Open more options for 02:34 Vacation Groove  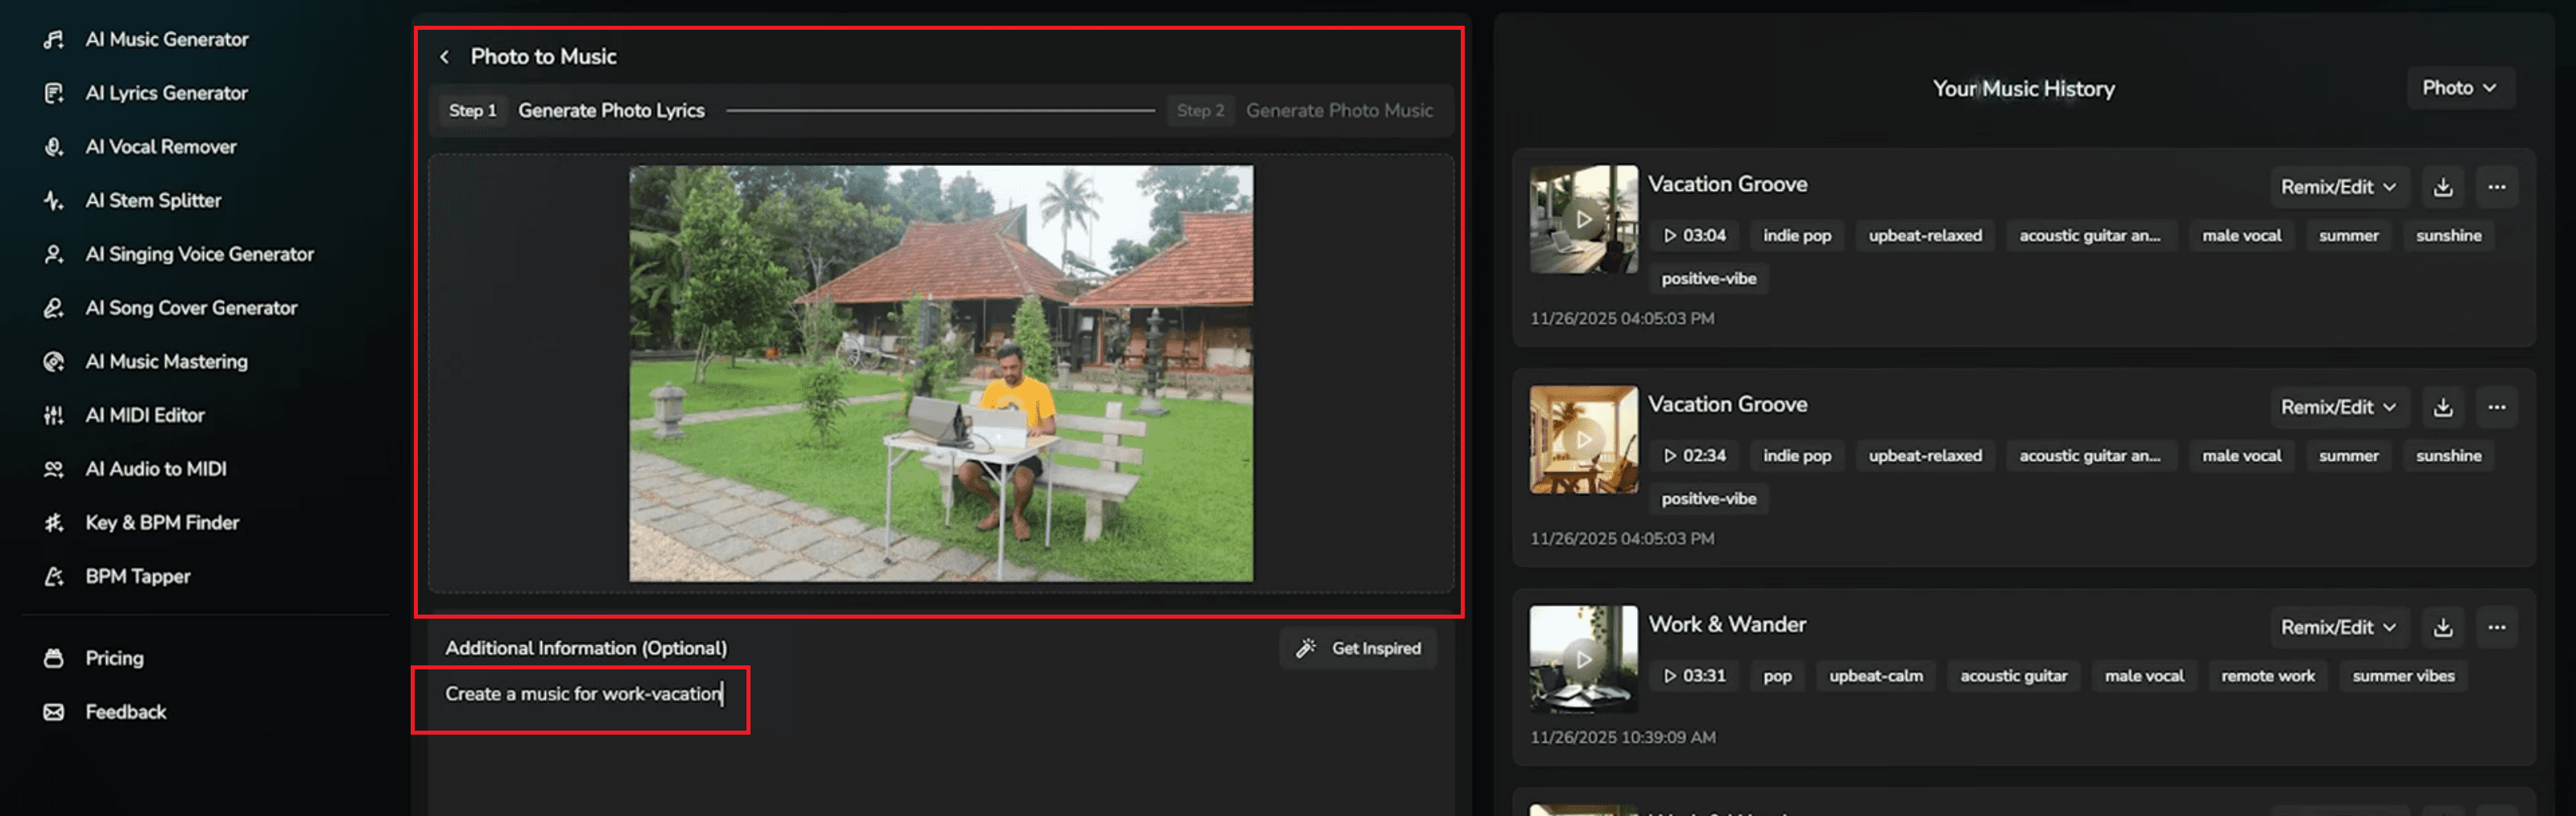[2497, 407]
